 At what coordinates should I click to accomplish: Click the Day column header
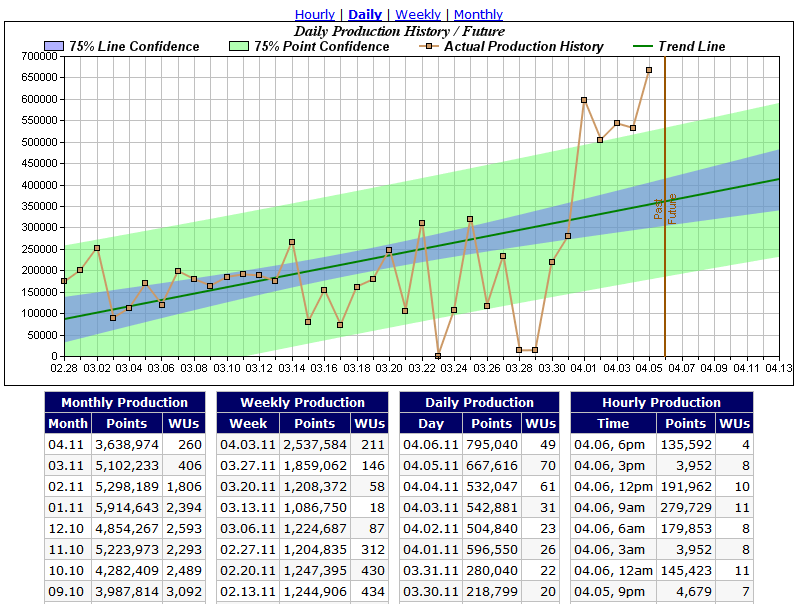(x=431, y=423)
